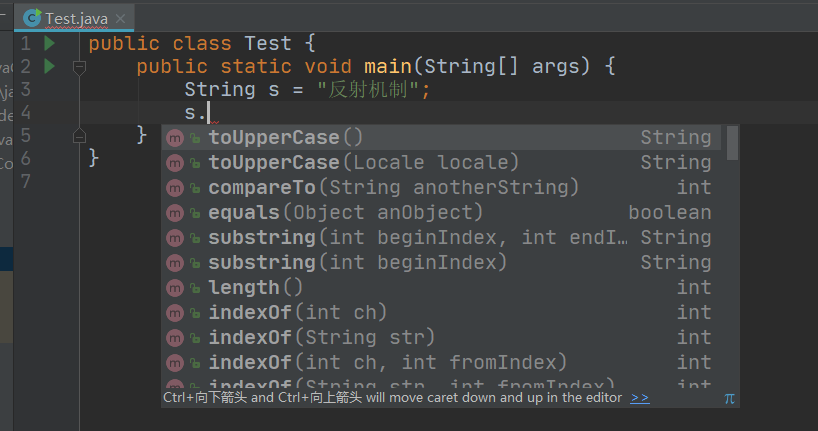Pick equals(Object anObject) from completion list
This screenshot has width=818, height=431.
point(441,213)
